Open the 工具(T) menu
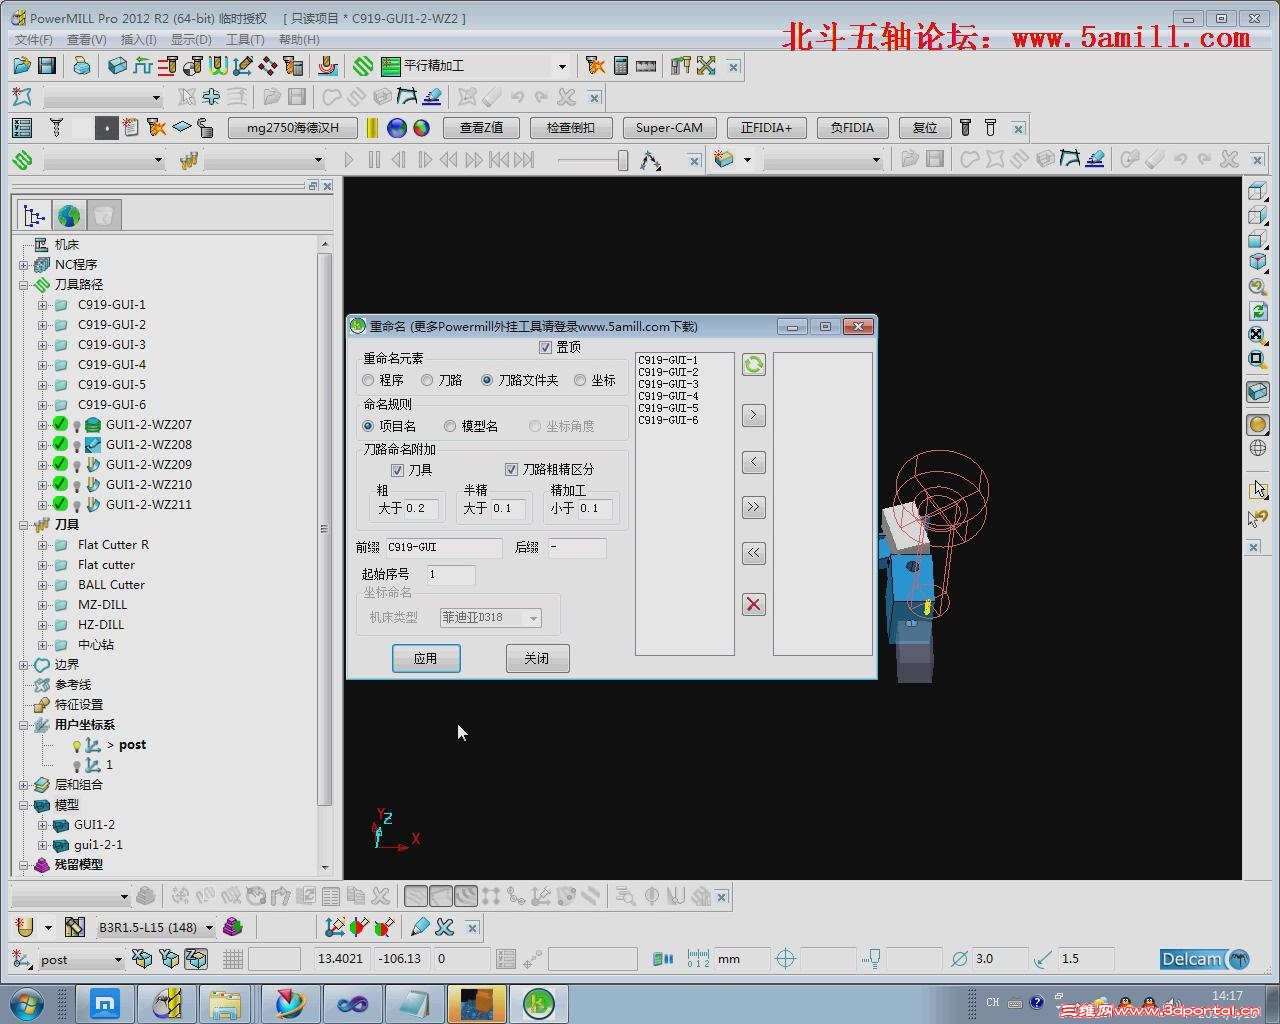 coord(245,39)
